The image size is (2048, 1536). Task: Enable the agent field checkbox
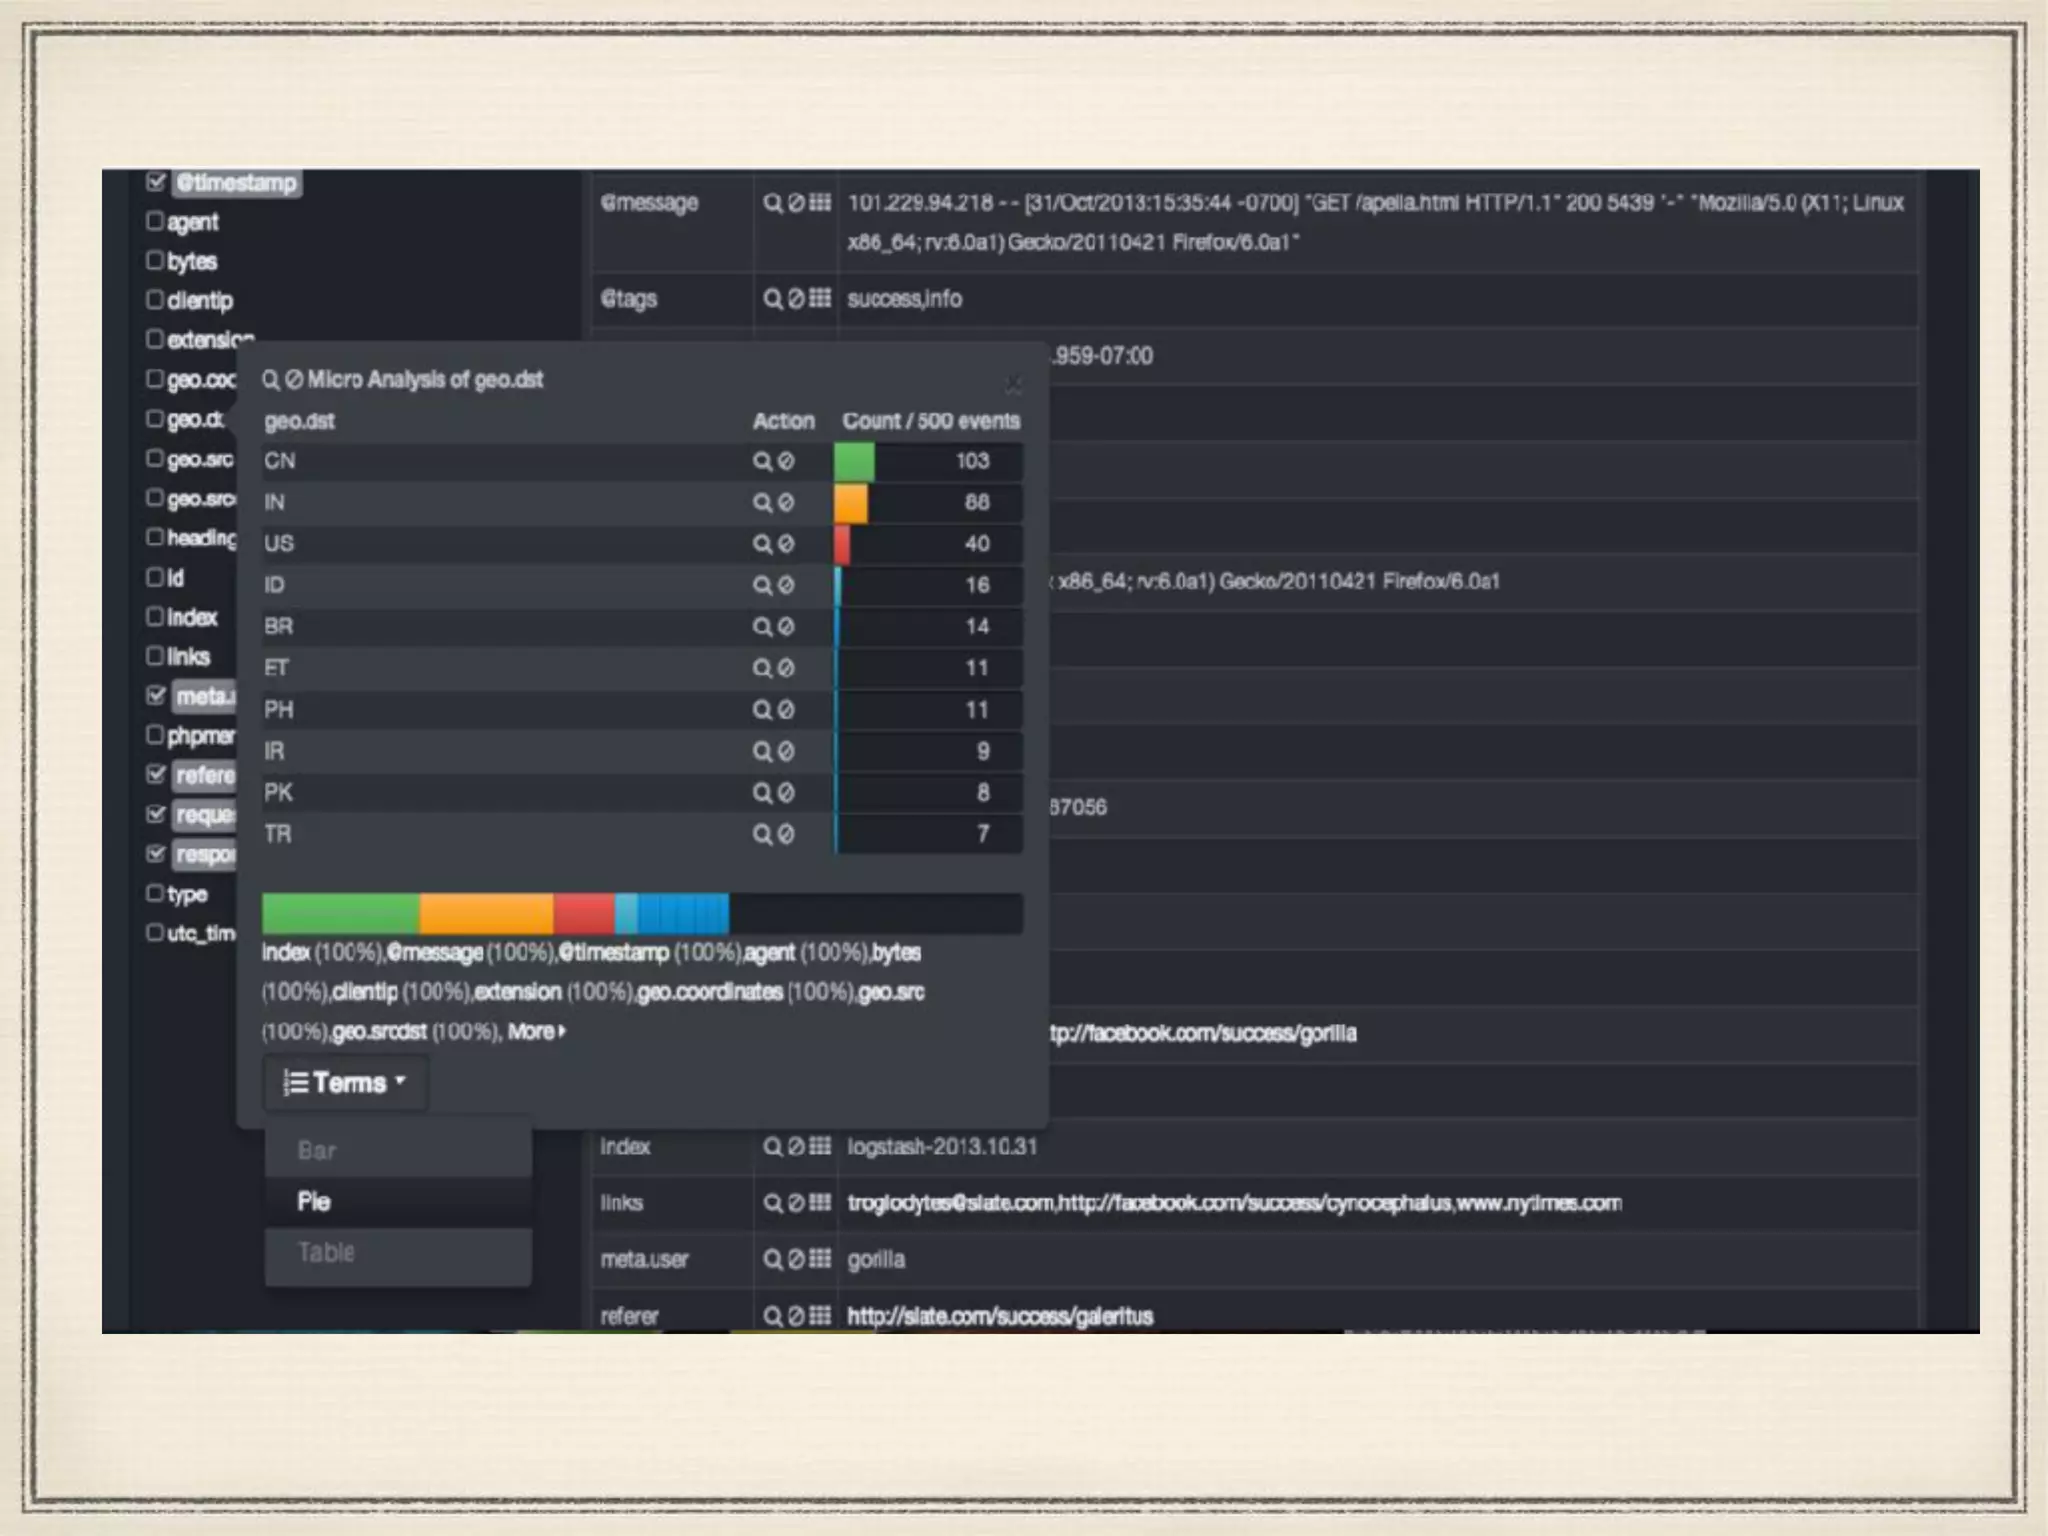[155, 221]
